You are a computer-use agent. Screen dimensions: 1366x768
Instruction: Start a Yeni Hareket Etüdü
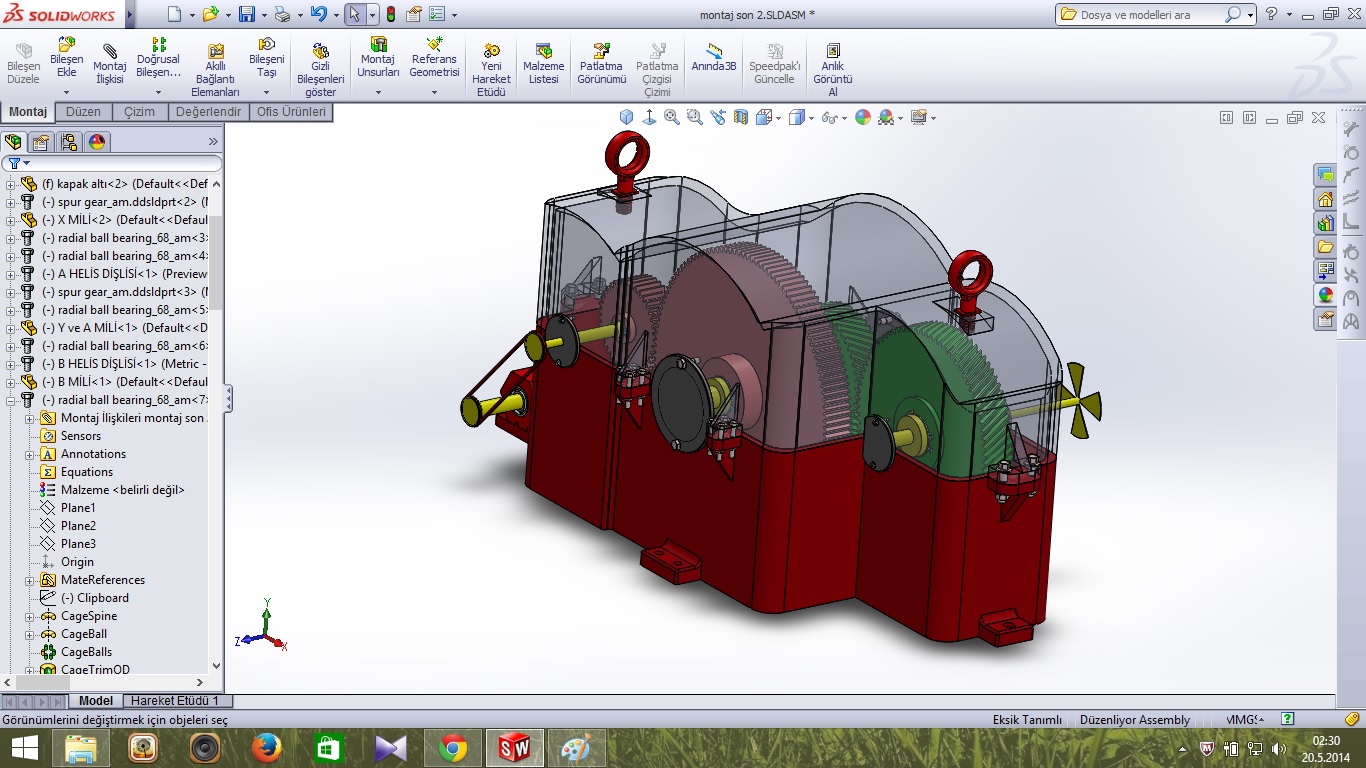click(491, 69)
